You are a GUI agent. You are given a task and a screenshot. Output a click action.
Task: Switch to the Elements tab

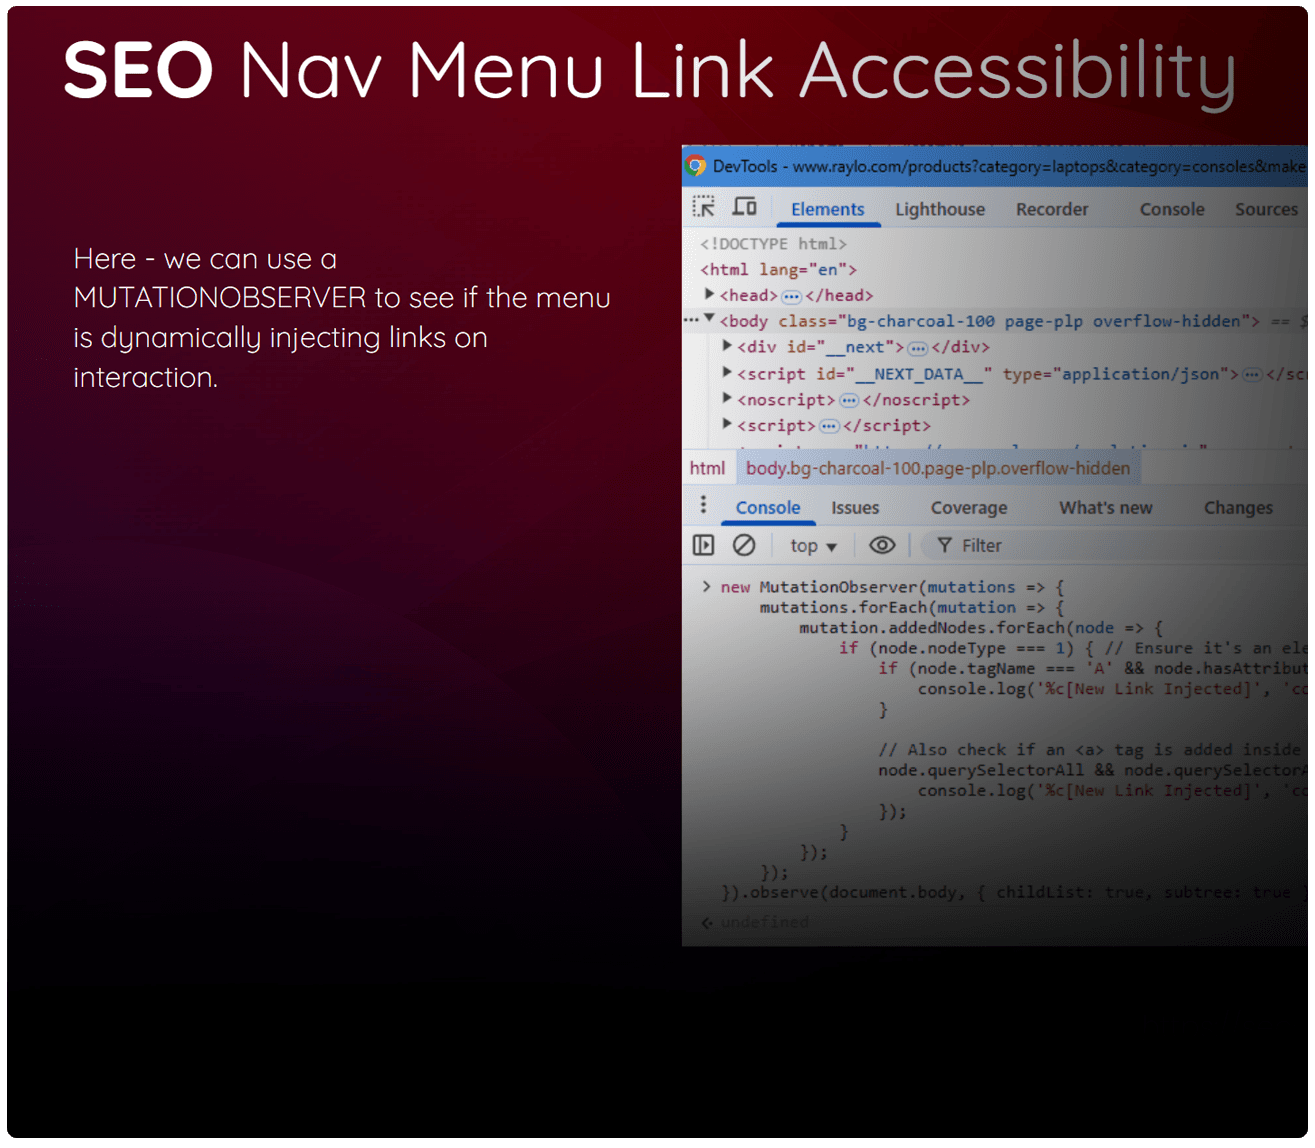tap(827, 209)
